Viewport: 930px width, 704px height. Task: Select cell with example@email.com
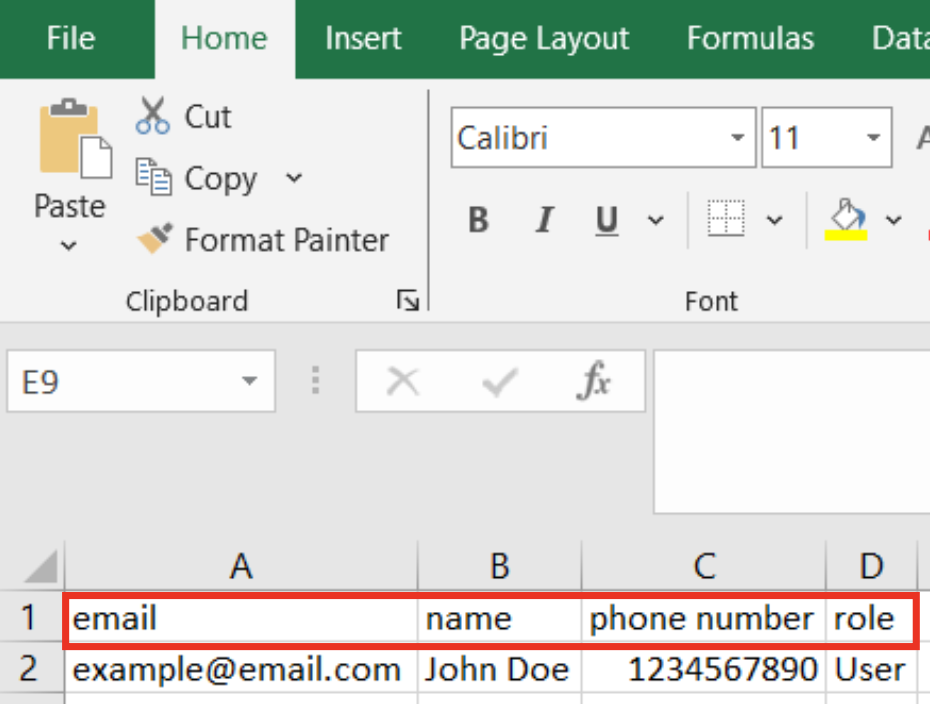pos(241,669)
